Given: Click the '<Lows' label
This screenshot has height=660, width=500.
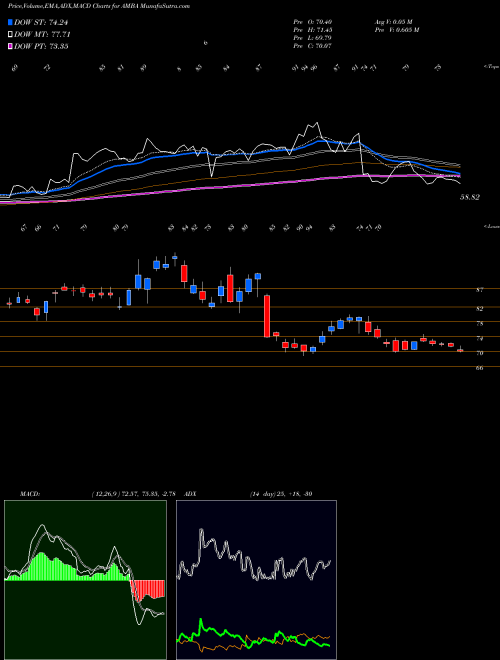Looking at the screenshot, I should point(492,226).
